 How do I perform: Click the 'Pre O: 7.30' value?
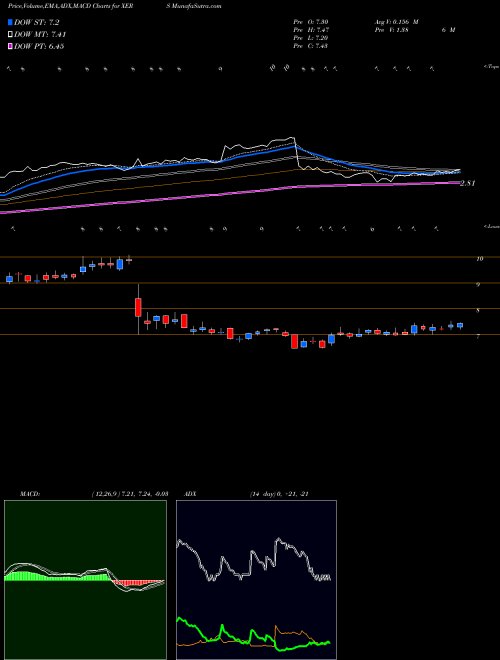(x=311, y=22)
